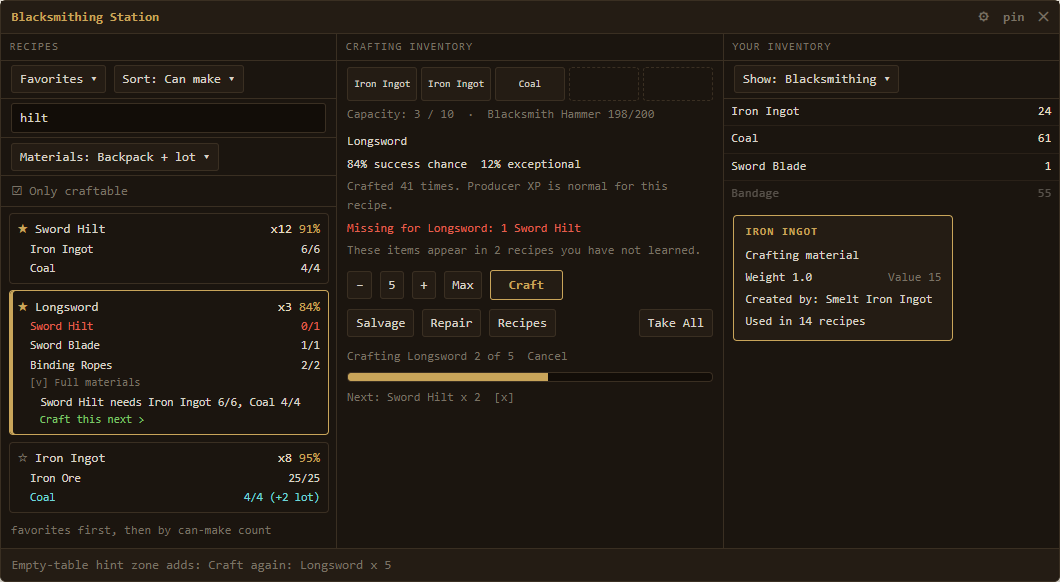Click Used in 14 recipes text
1060x582 pixels.
(804, 321)
